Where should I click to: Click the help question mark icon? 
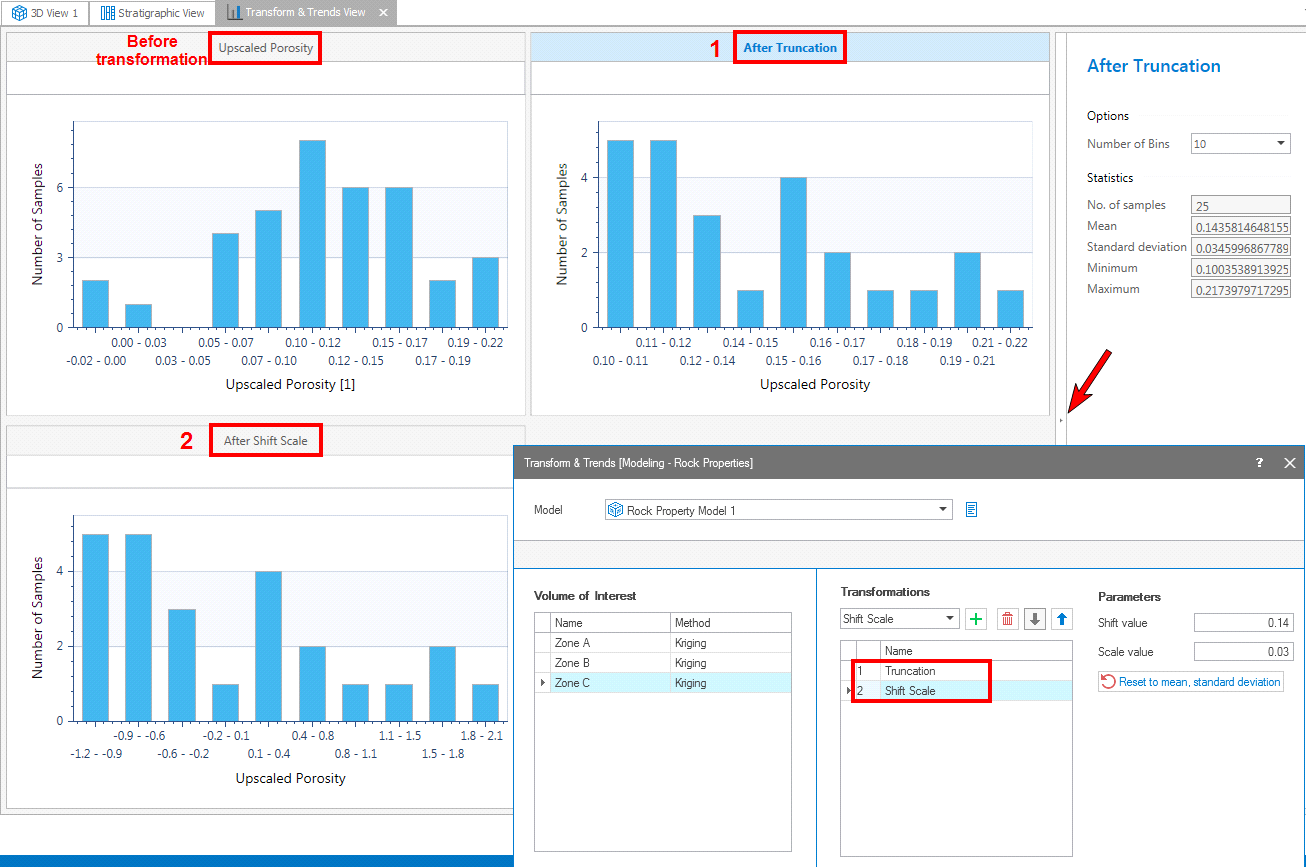(1259, 463)
